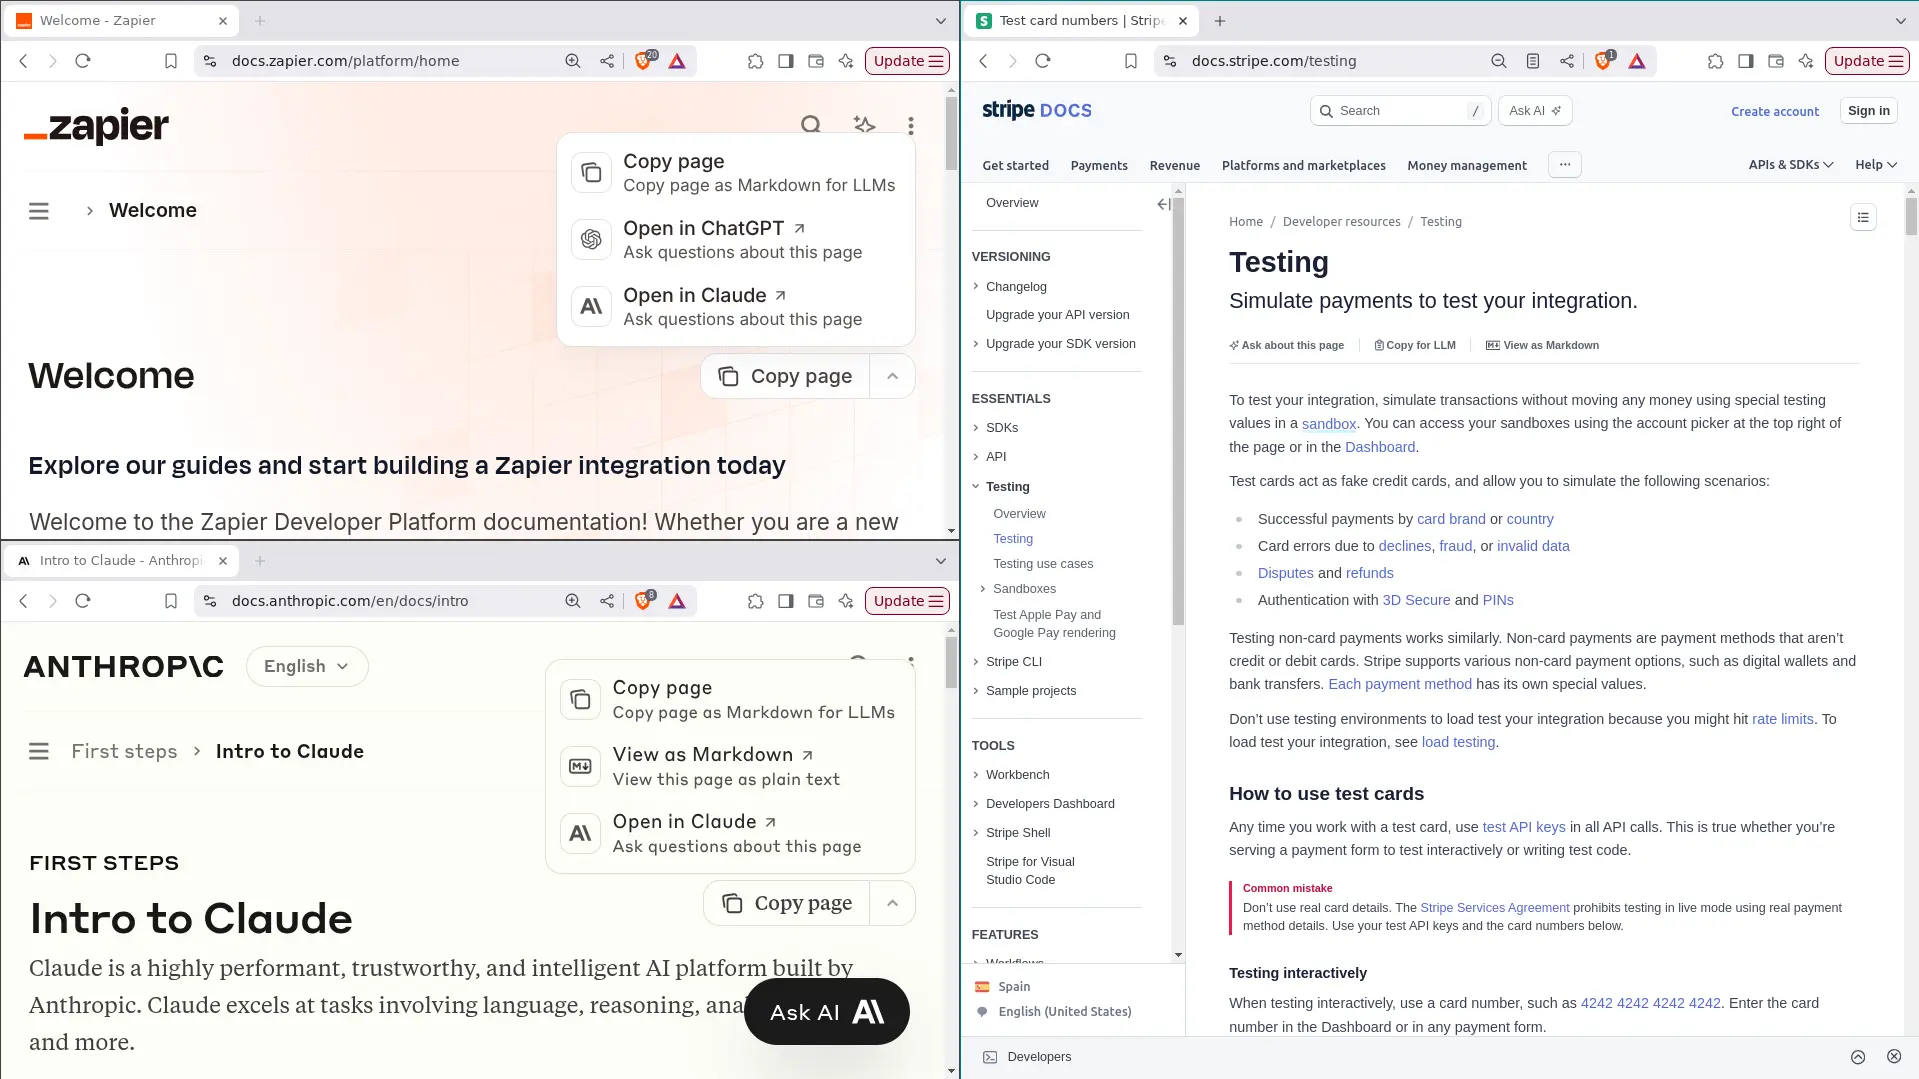Click the ChatGPT logo in the copy menu
The width and height of the screenshot is (1919, 1079).
click(x=591, y=239)
